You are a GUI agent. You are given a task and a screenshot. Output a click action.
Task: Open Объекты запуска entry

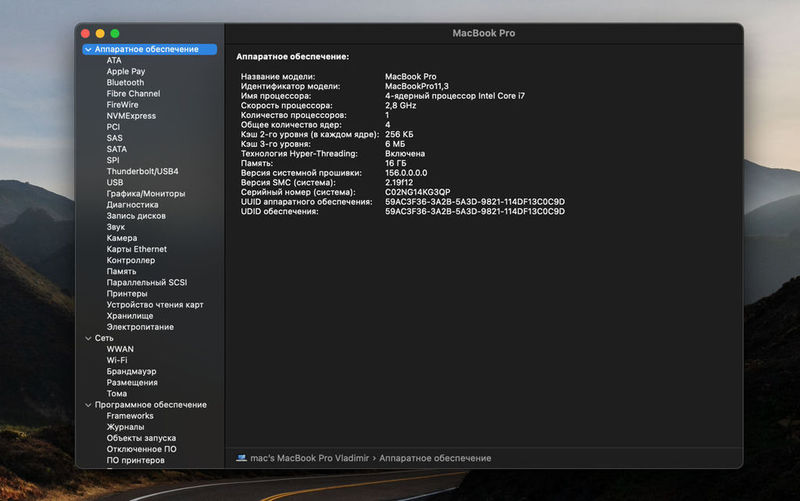[141, 438]
